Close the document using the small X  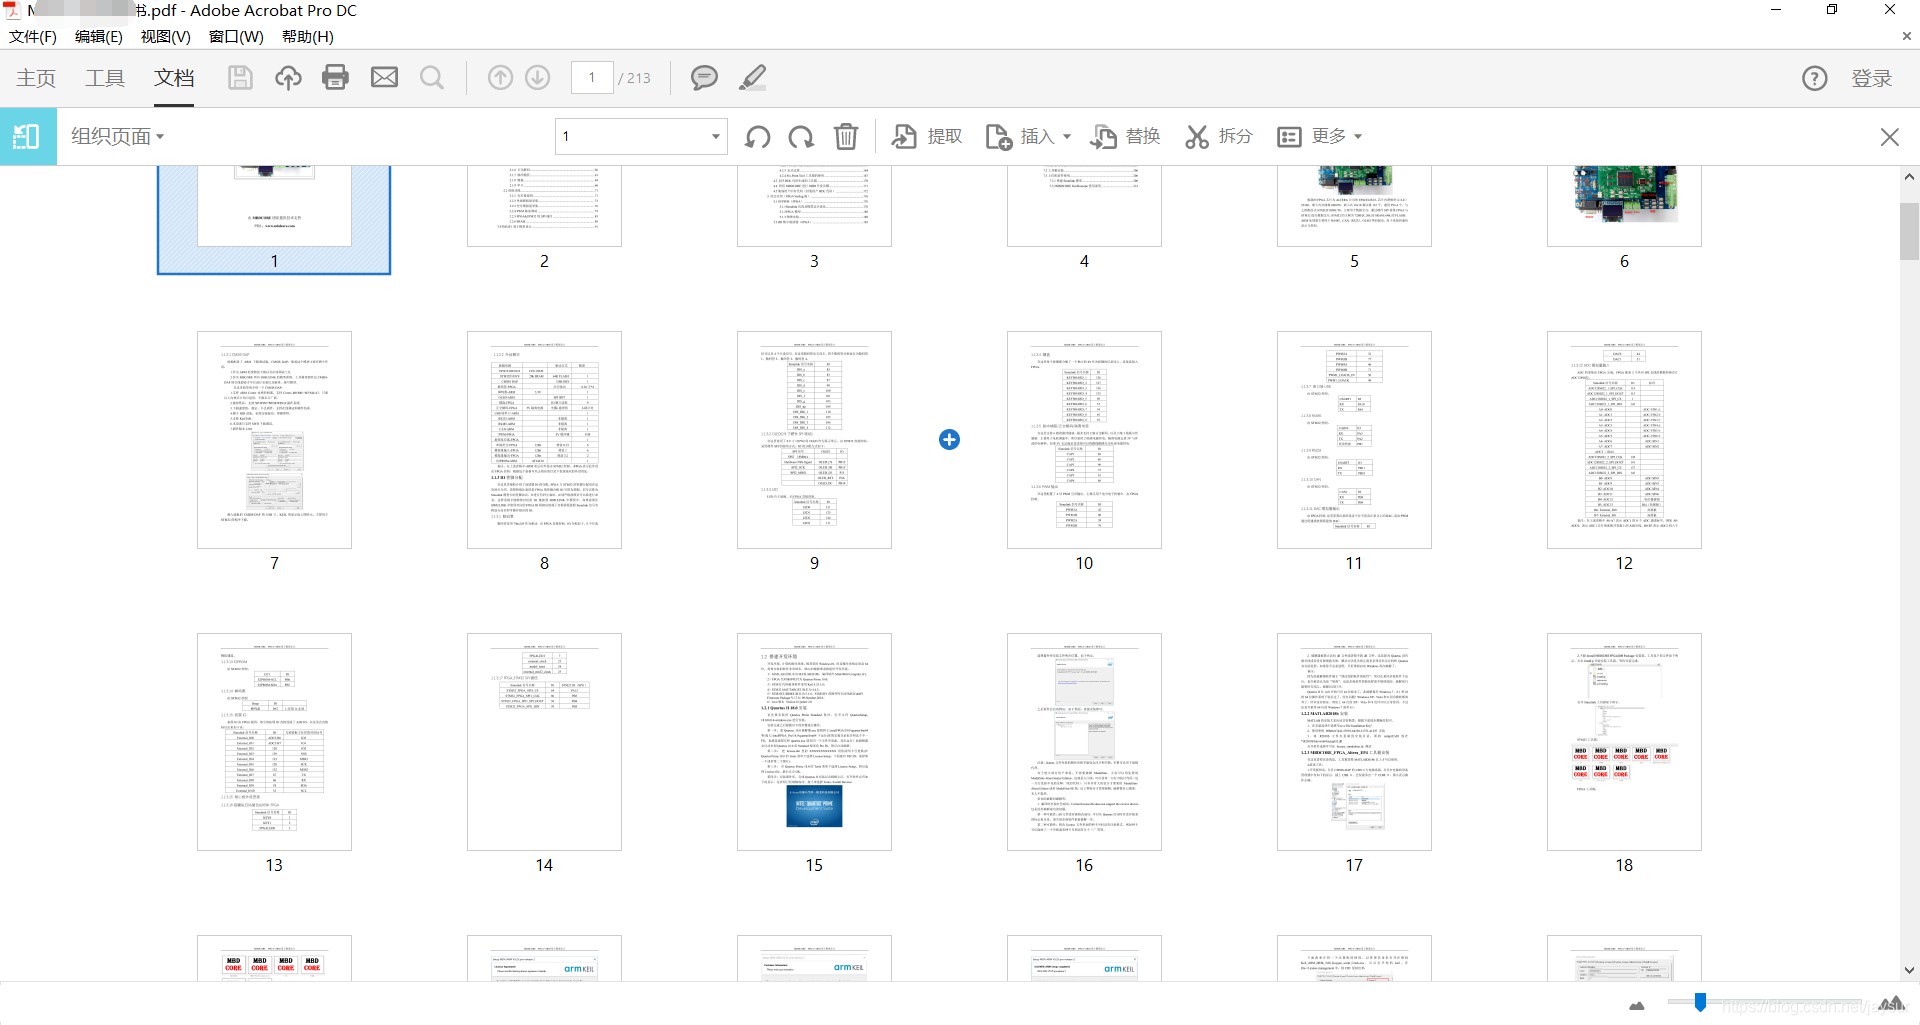tap(1906, 36)
